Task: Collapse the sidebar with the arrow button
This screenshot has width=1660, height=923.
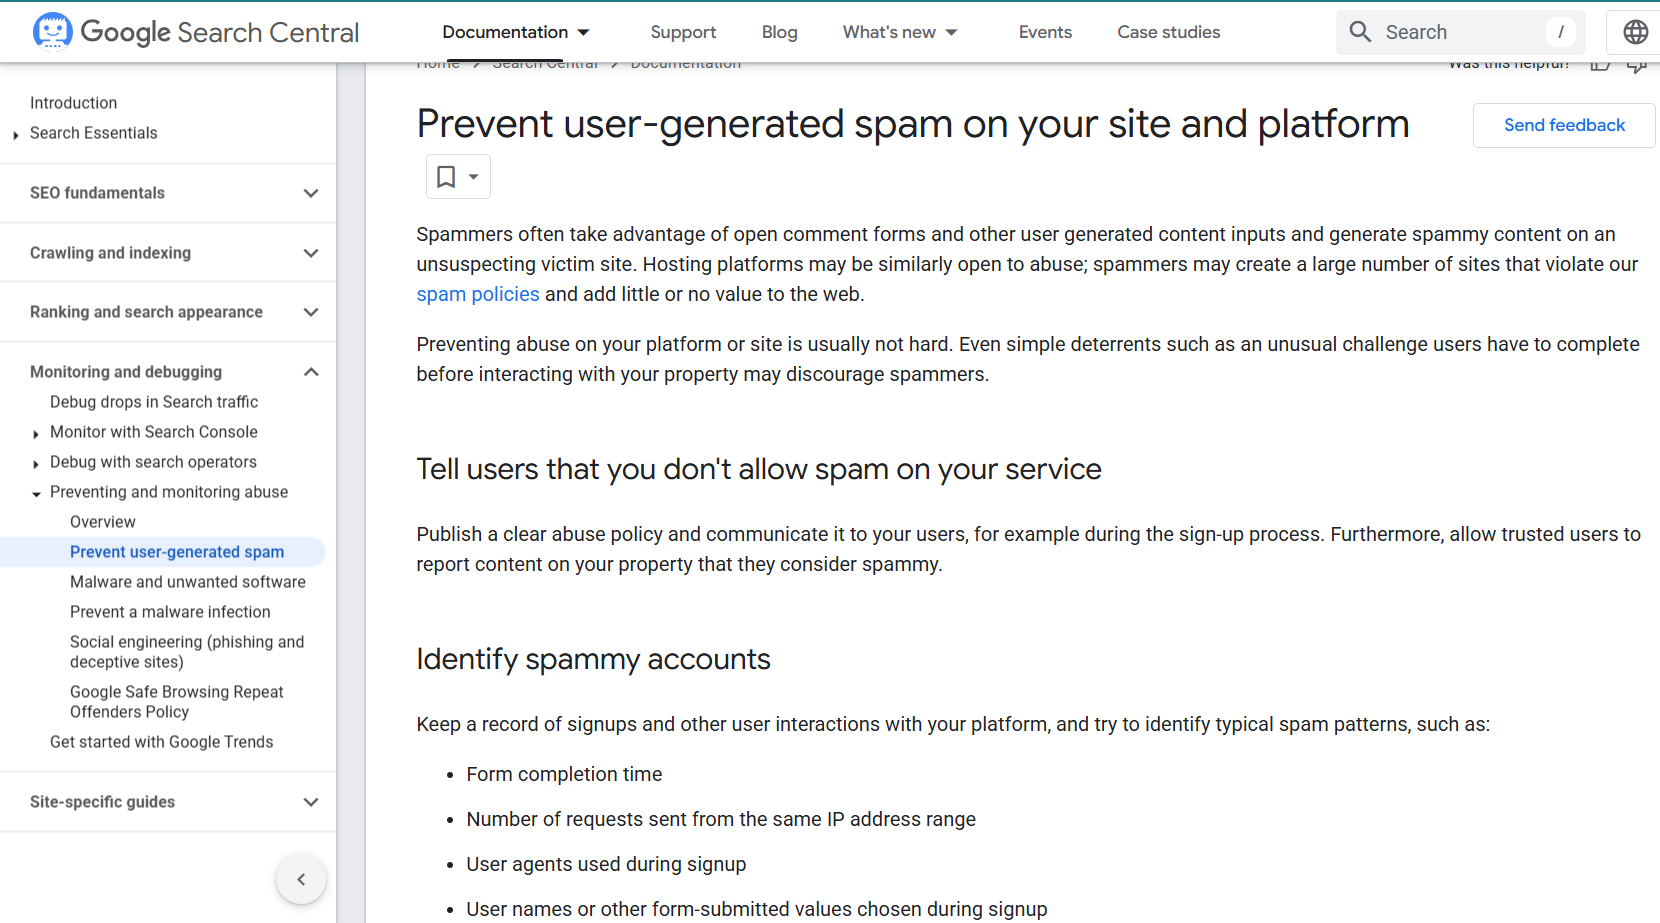Action: [301, 880]
